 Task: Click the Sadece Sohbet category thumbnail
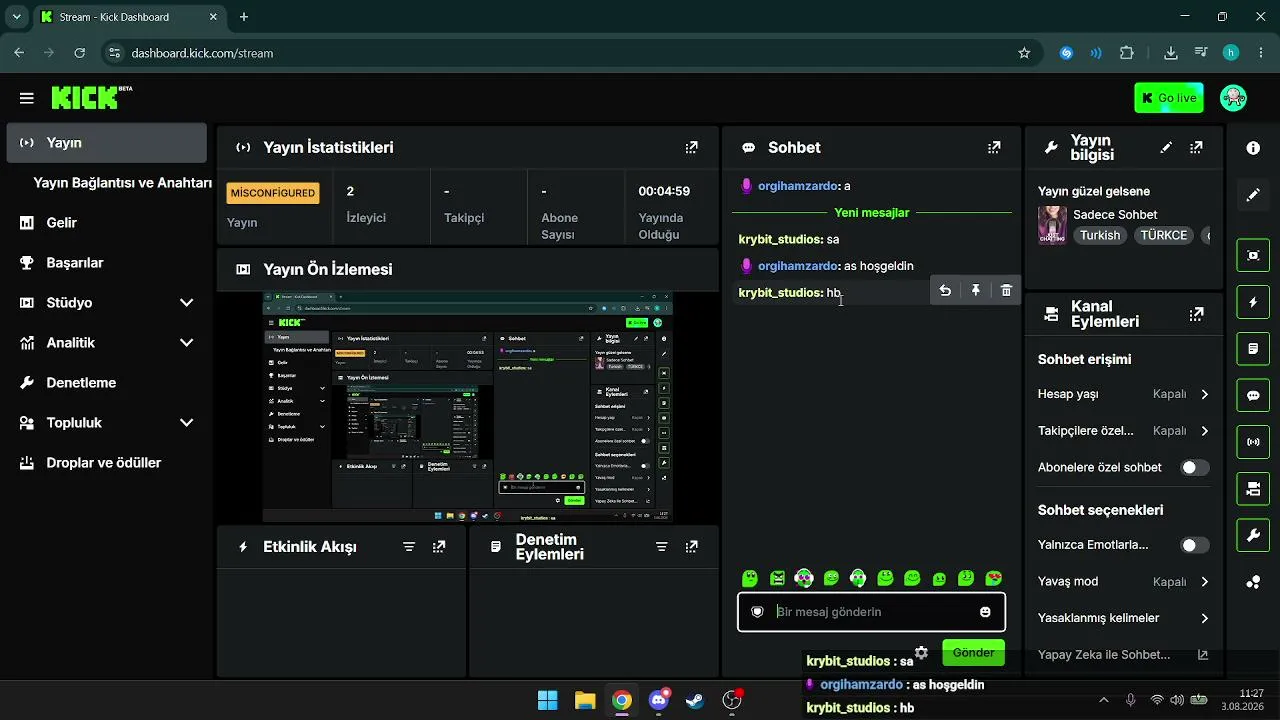click(1052, 225)
